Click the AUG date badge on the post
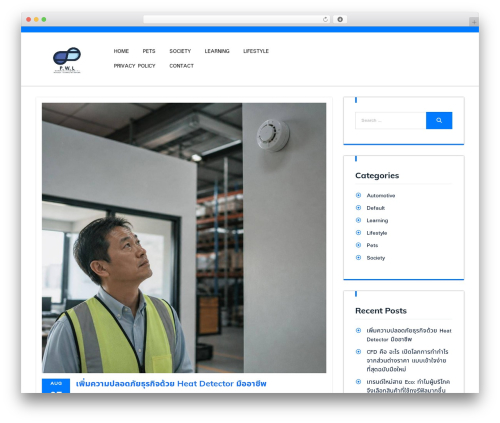 click(56, 386)
